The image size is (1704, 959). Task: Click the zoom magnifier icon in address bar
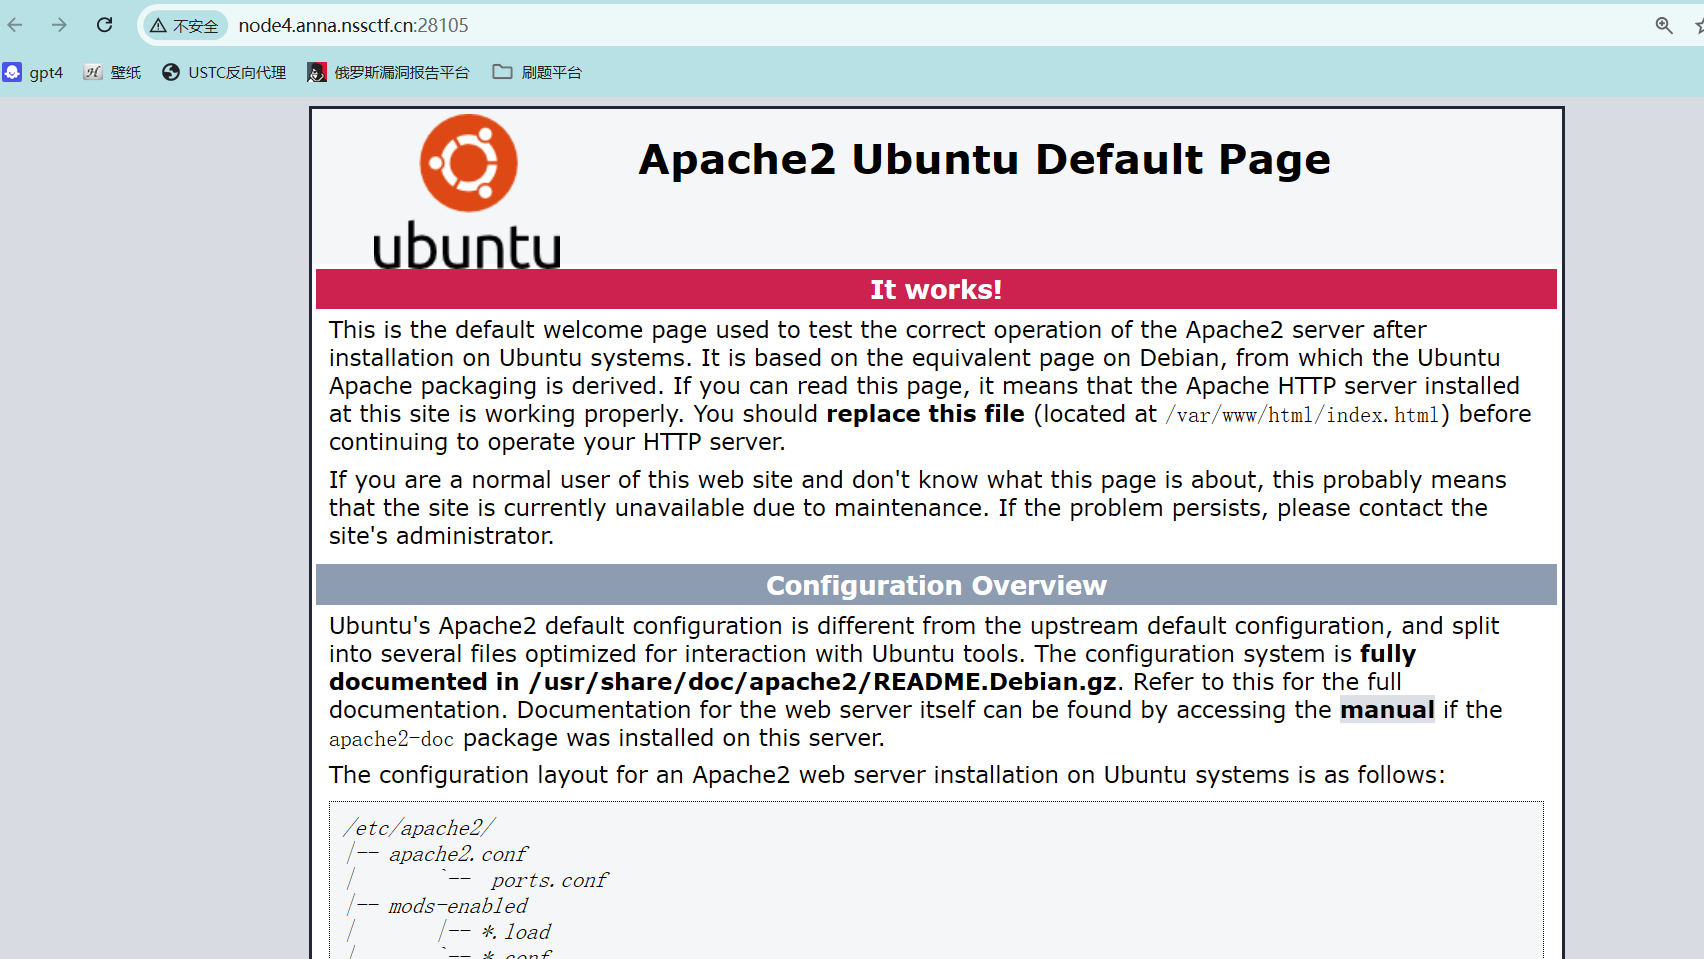[x=1663, y=26]
